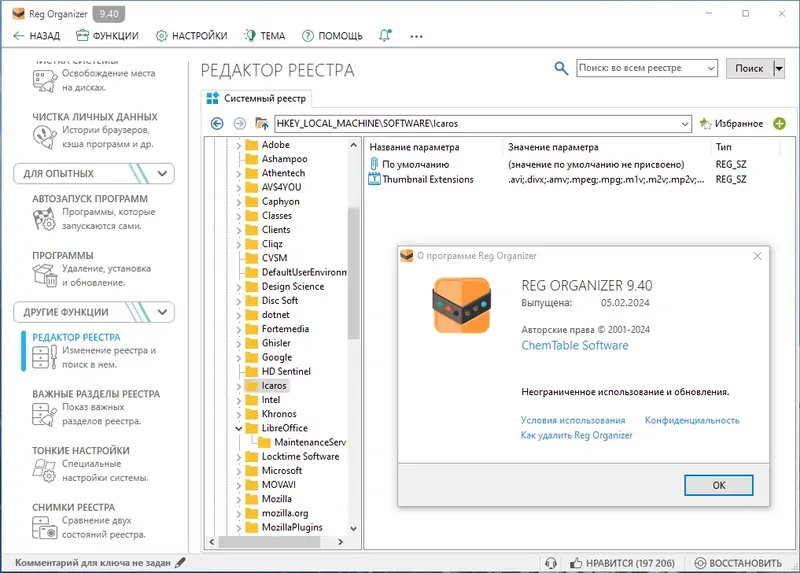This screenshot has height=573, width=800.
Task: Click the tree horizontal scrollbar right arrow
Action: [x=340, y=542]
